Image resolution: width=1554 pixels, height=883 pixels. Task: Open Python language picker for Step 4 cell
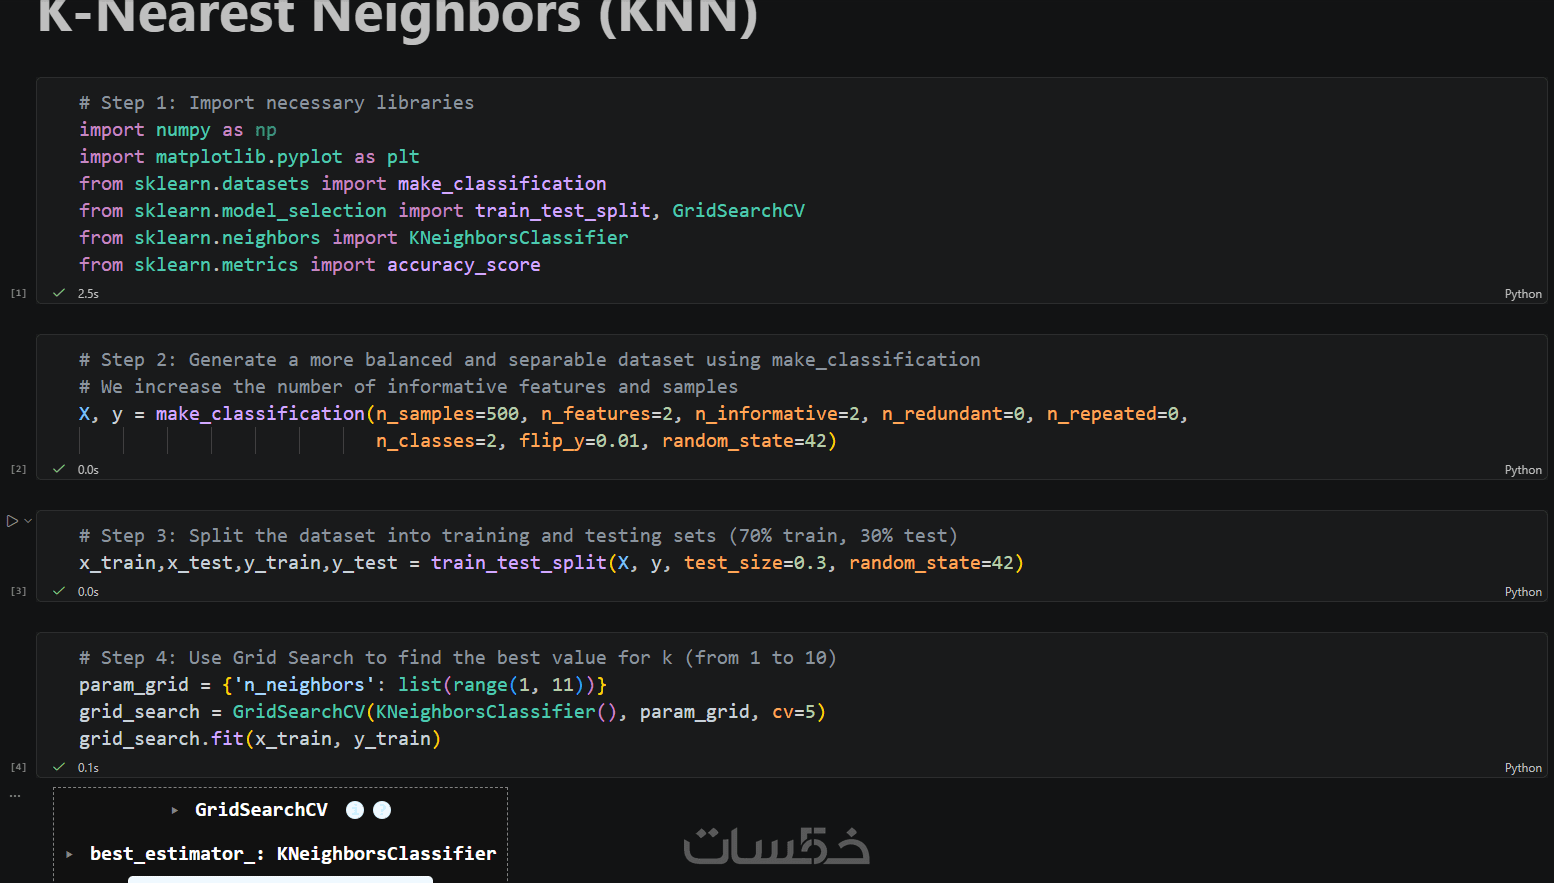(x=1523, y=768)
